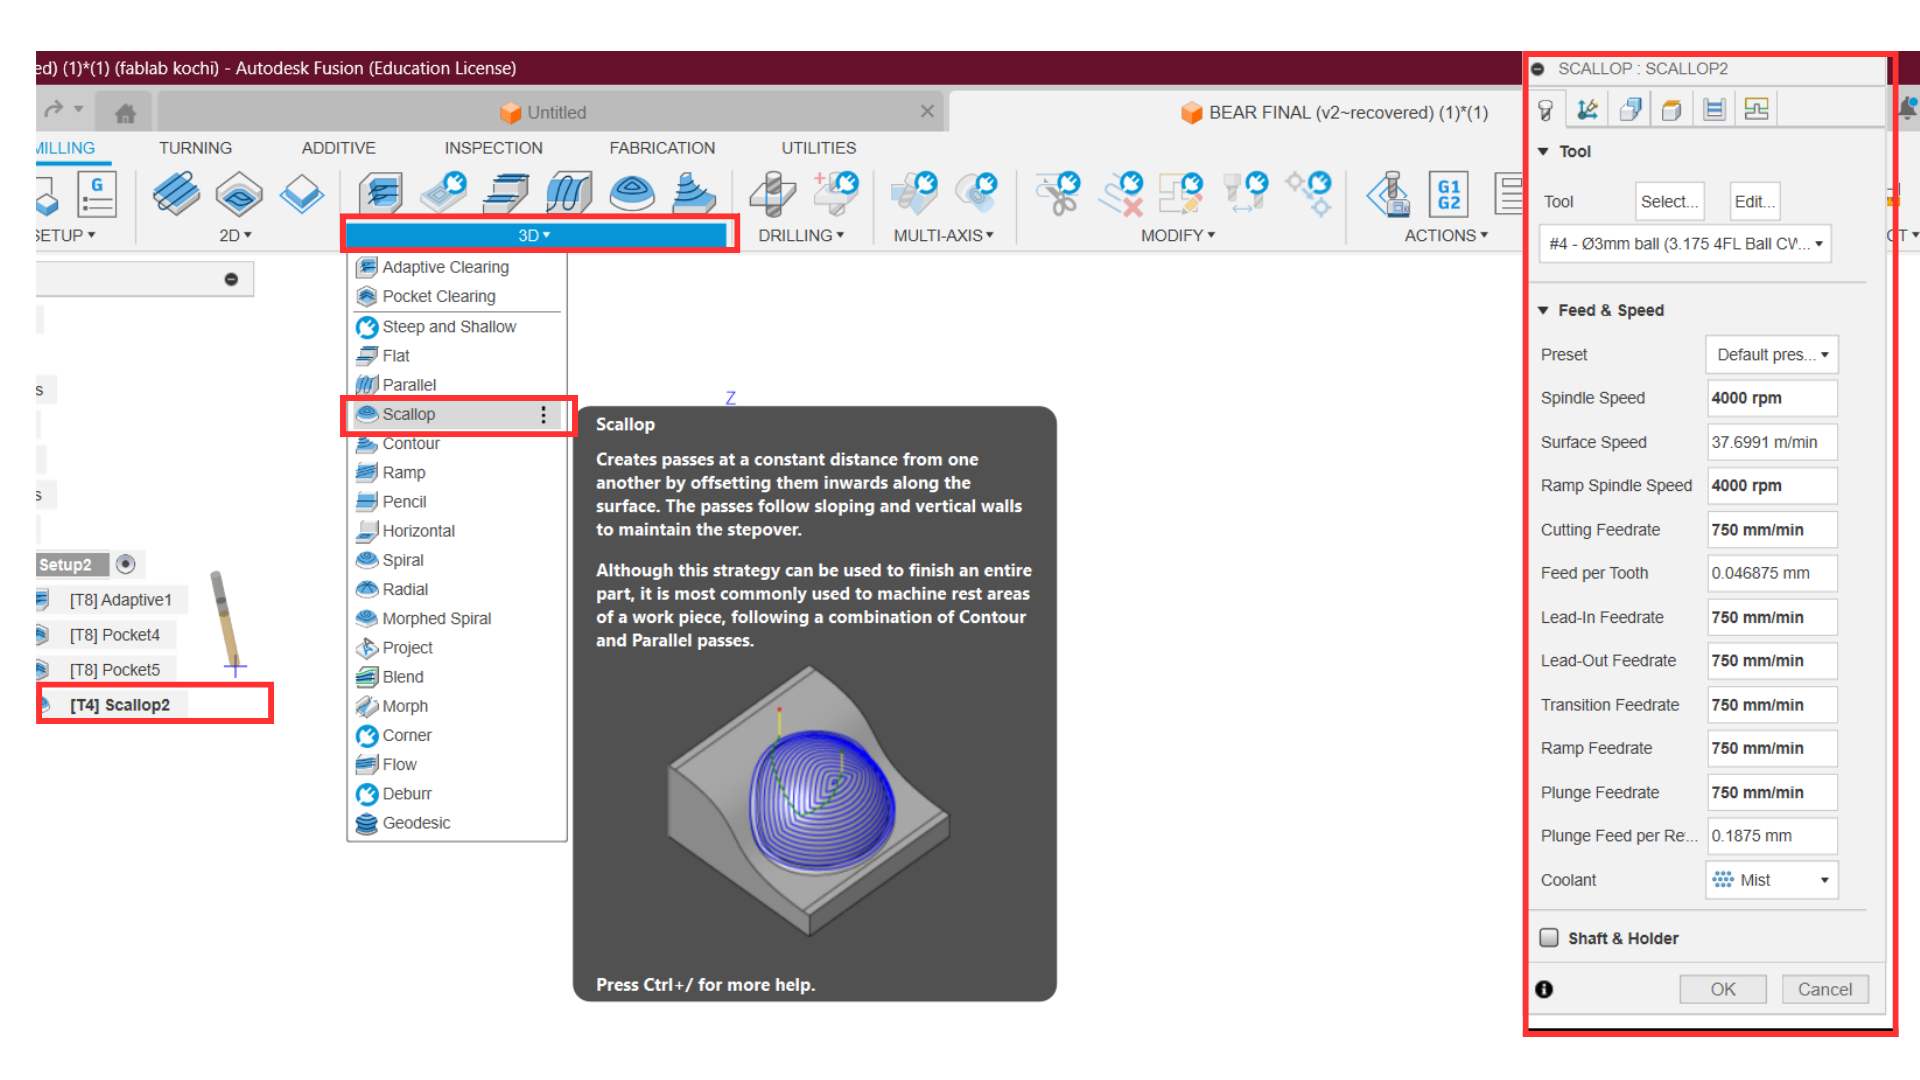Screen dimensions: 1920x1080
Task: Click the Drill toolbar icon
Action: point(772,193)
